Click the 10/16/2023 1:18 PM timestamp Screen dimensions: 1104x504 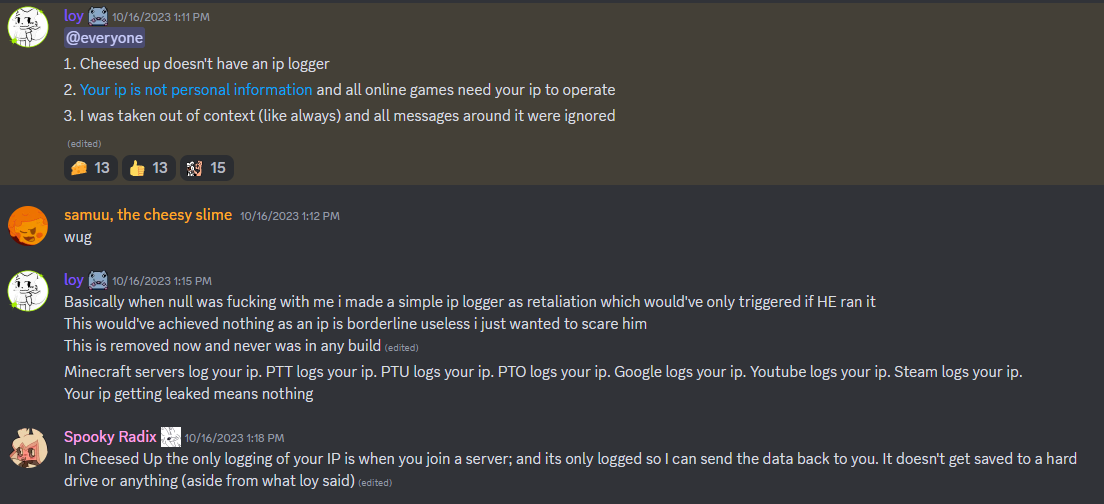coord(234,438)
